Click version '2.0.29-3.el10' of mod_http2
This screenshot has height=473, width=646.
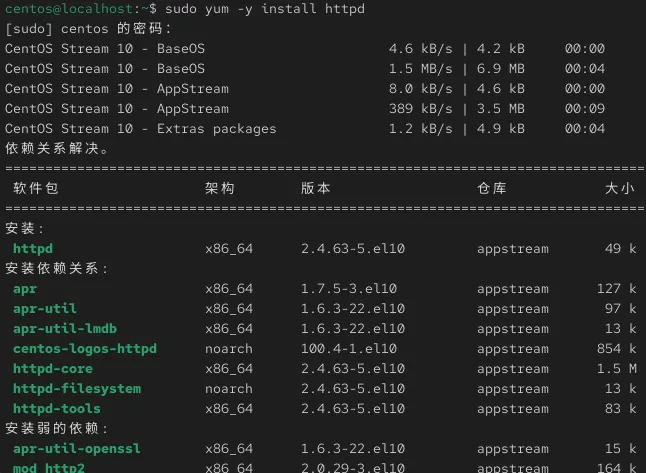[353, 468]
